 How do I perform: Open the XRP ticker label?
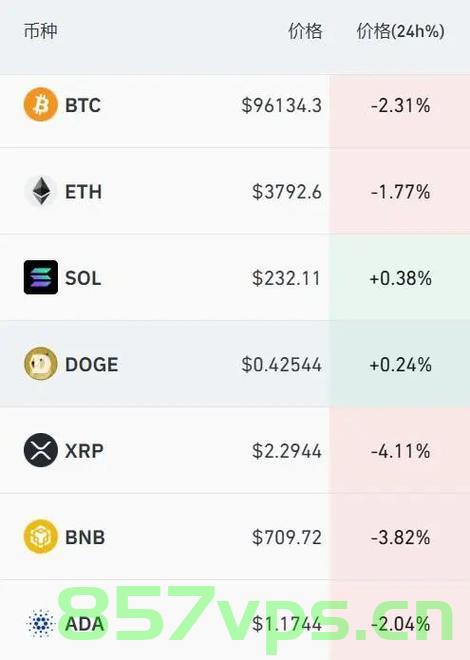point(84,451)
